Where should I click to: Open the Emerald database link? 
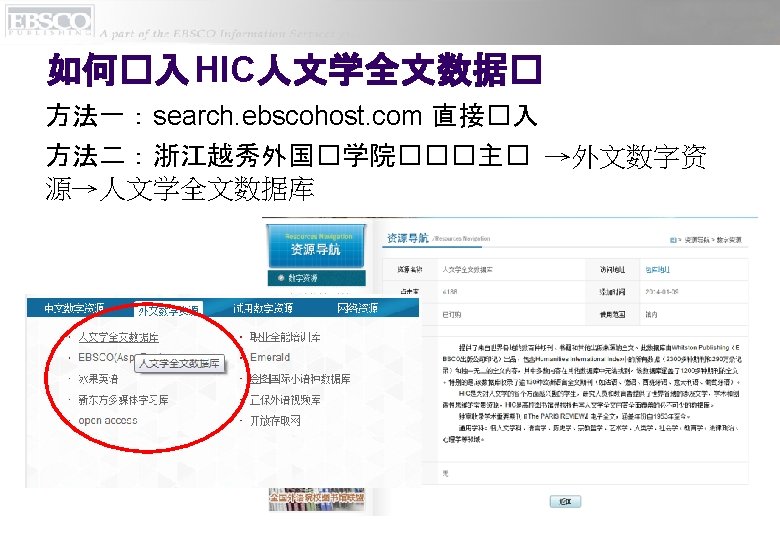(x=270, y=357)
